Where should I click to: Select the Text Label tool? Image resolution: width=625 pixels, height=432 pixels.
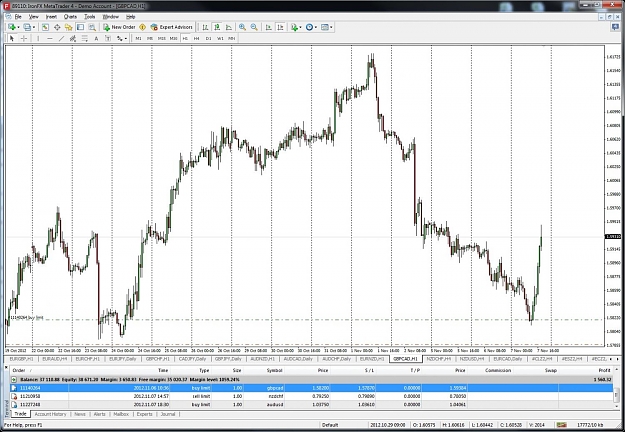point(108,38)
